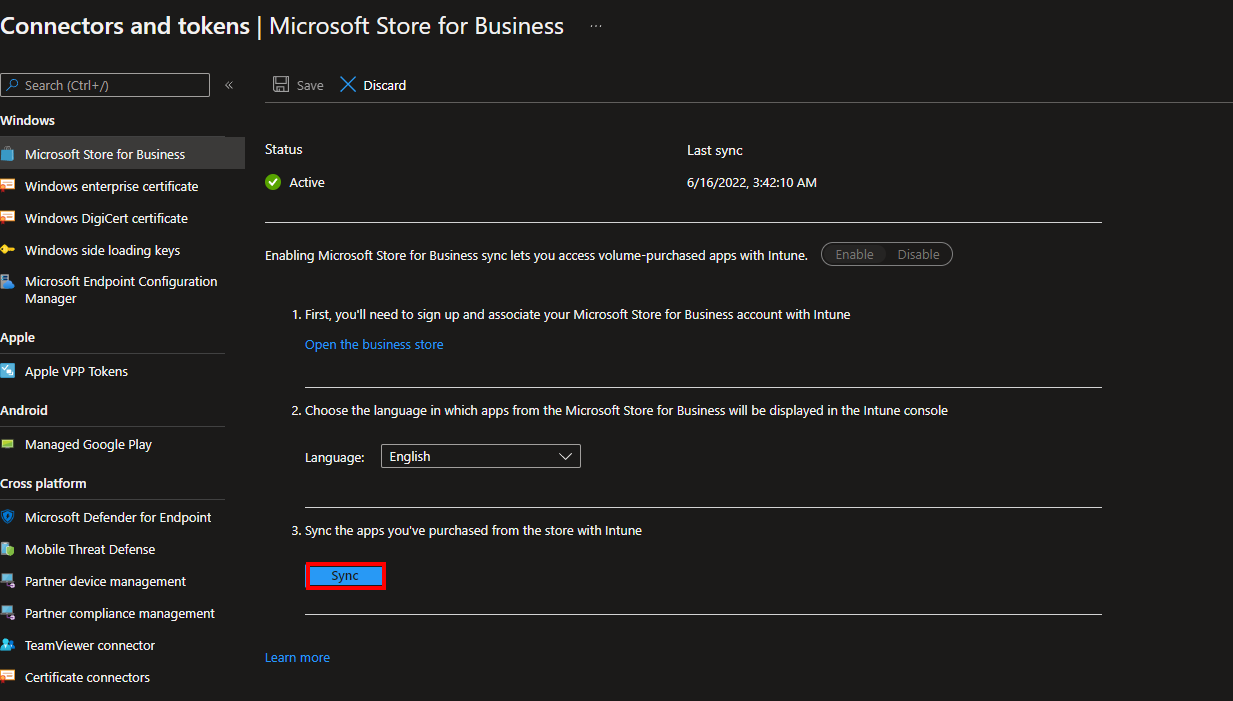Open Mobile Threat Defense menu item
The image size is (1233, 701).
tap(90, 549)
